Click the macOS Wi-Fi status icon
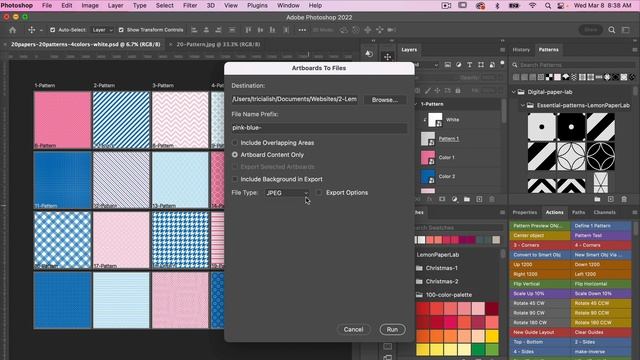The width and height of the screenshot is (640, 360). [533, 6]
